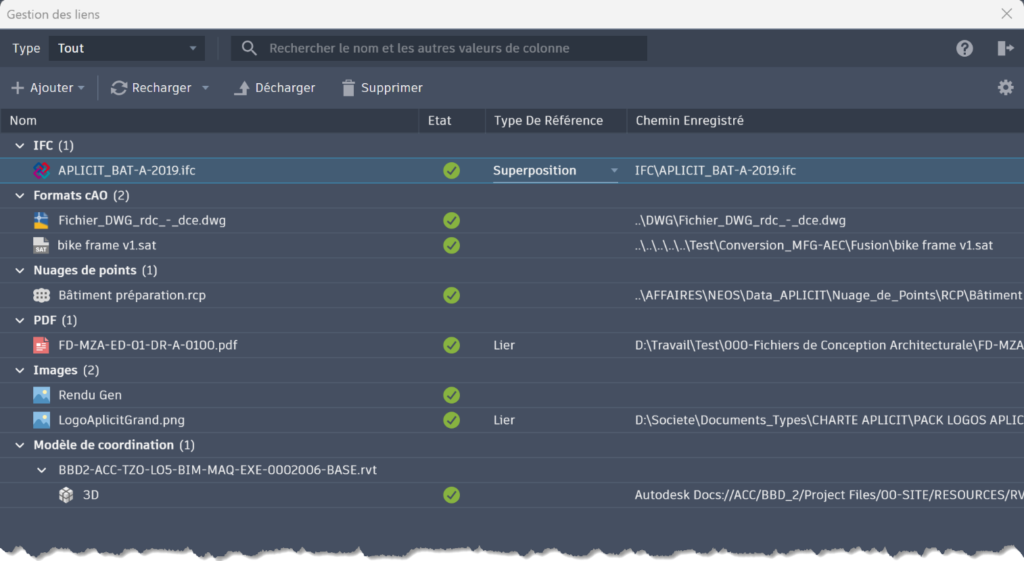1024x561 pixels.
Task: Open the Superposition reference type dropdown
Action: tap(554, 170)
